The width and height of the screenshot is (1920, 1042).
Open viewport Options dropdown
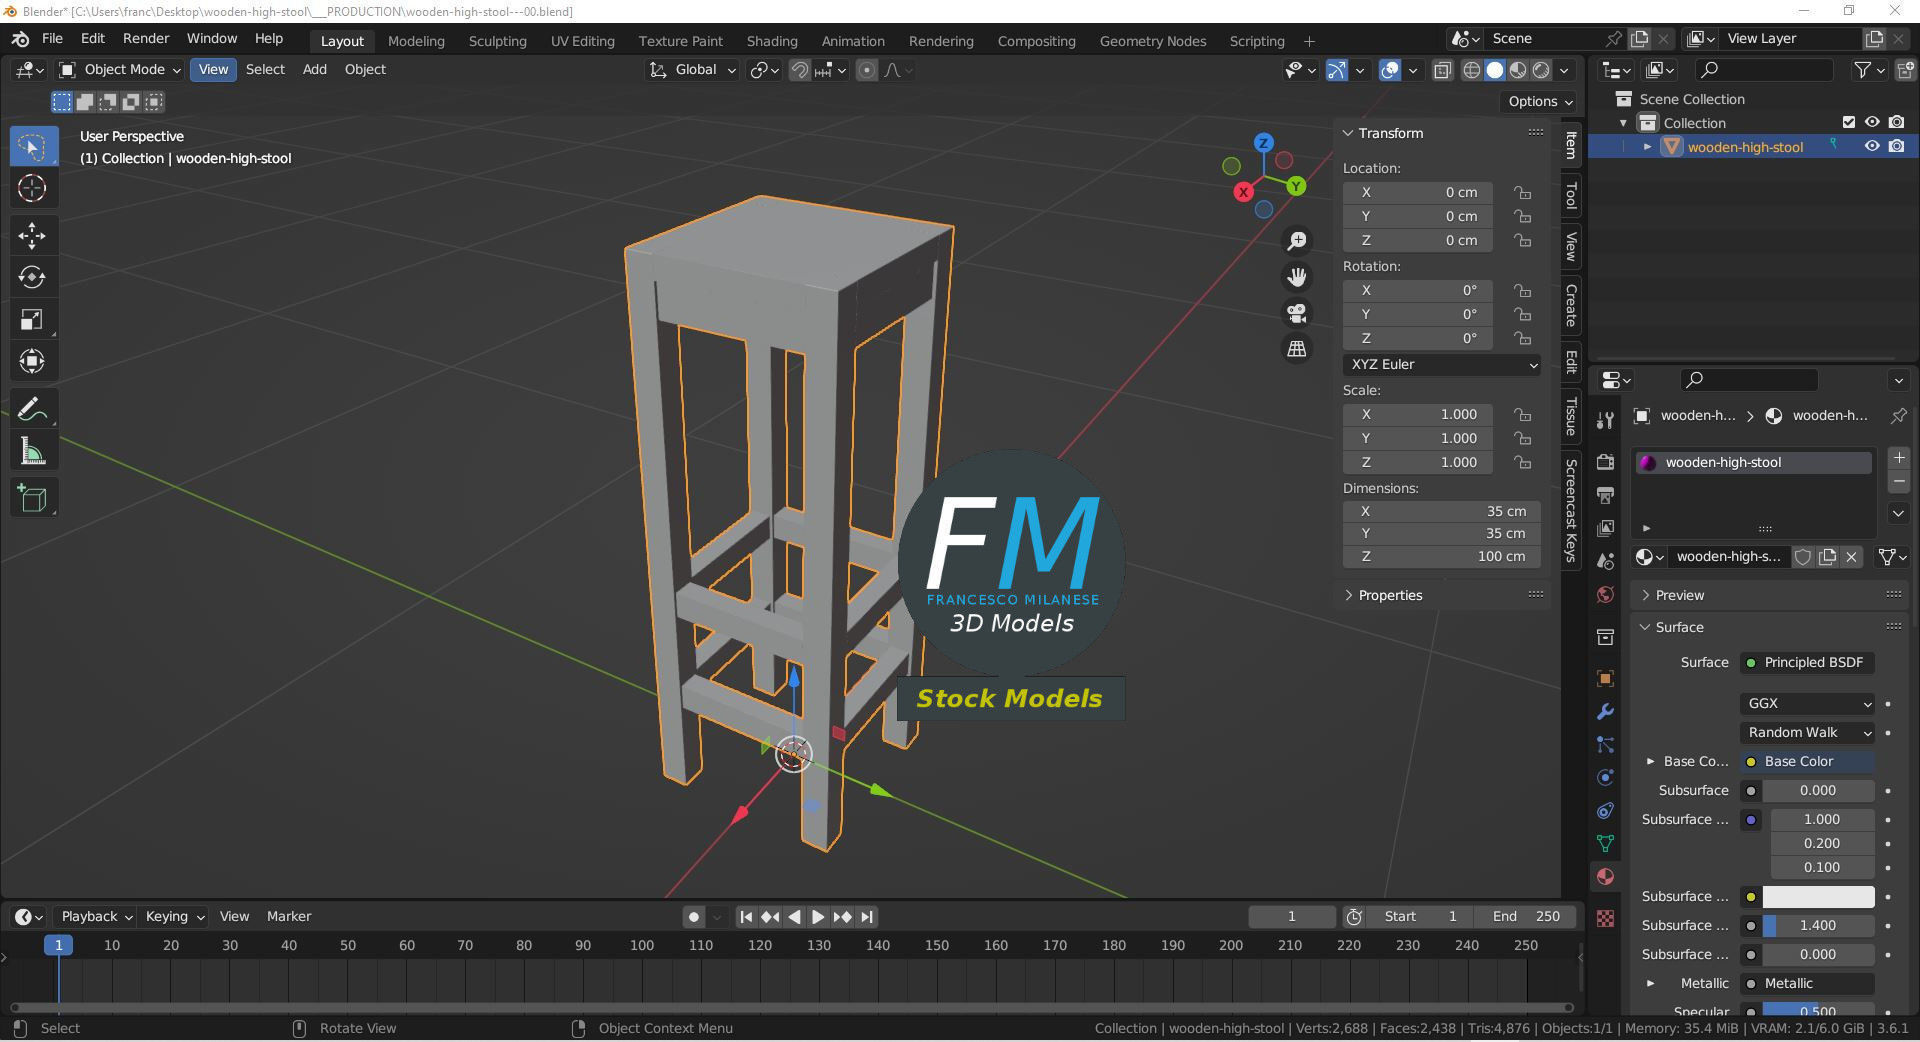[1540, 101]
